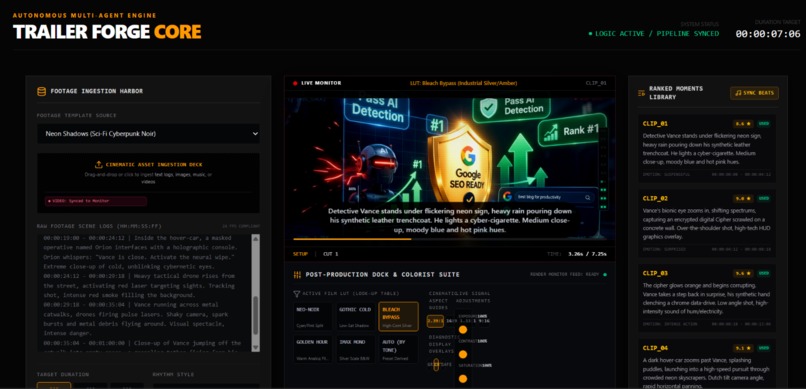Open the CLIP_02 bionic eye clip card

tap(707, 223)
